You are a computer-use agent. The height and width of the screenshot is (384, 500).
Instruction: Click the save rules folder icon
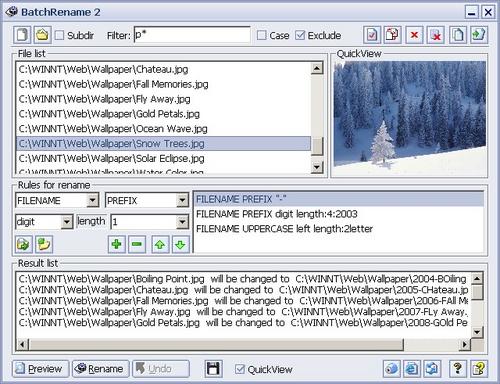tap(44, 244)
